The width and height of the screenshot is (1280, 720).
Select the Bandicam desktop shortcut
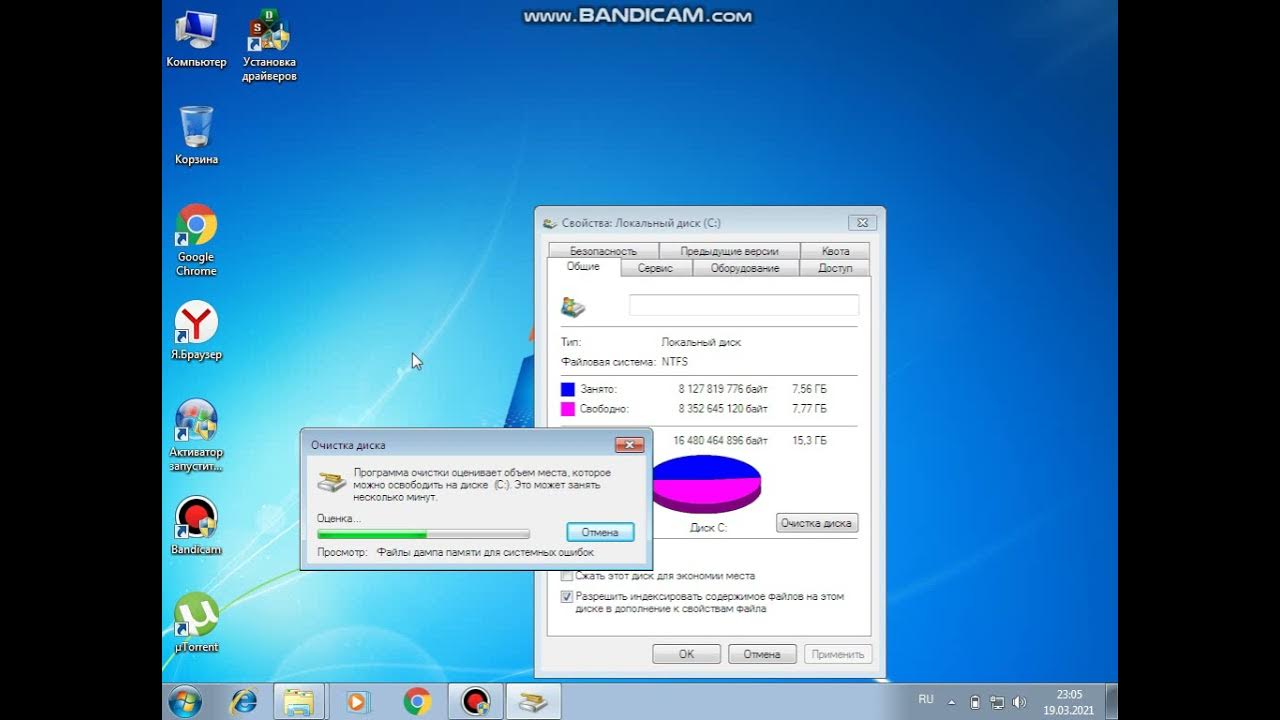196,525
